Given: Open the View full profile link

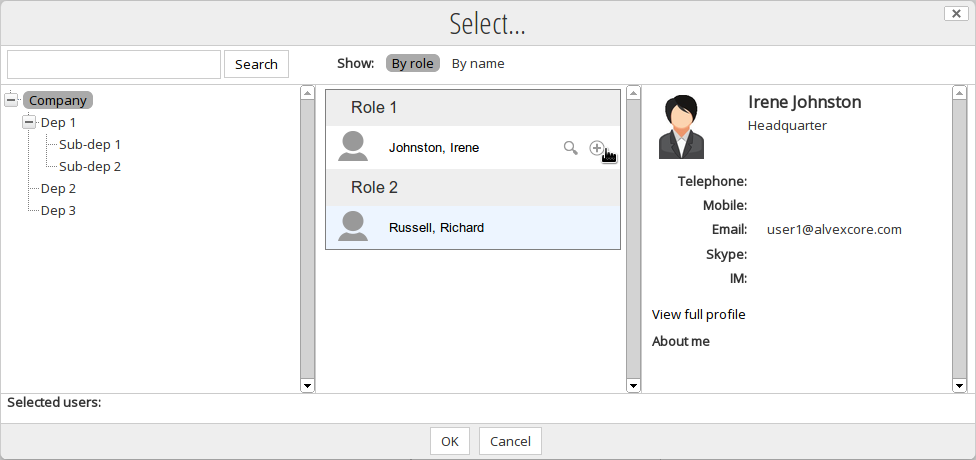Looking at the screenshot, I should (x=698, y=314).
